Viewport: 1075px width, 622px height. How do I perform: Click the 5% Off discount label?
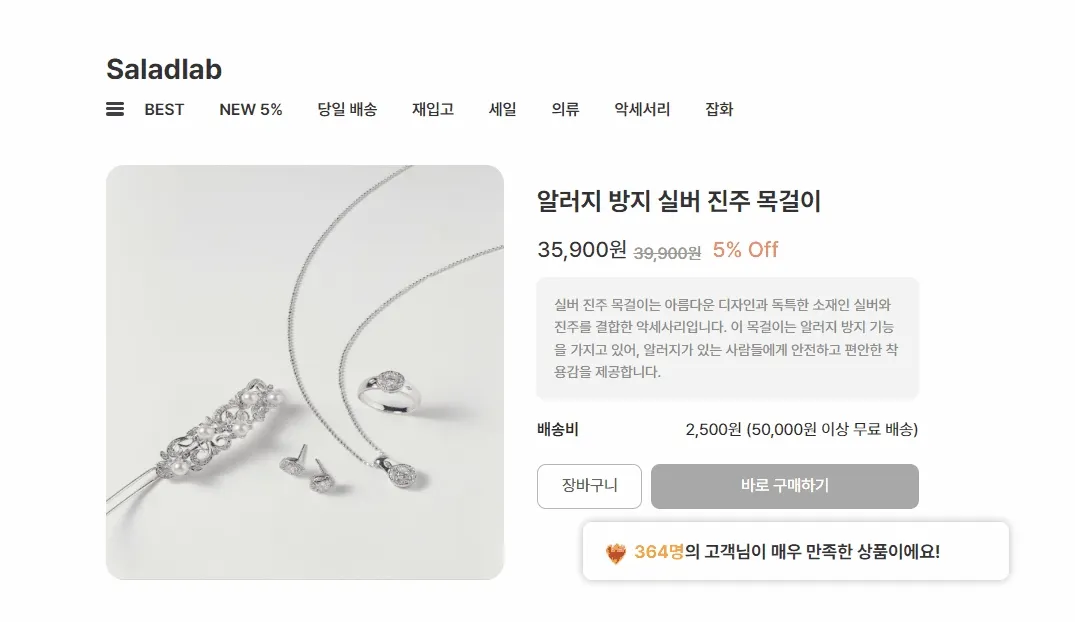coord(745,250)
